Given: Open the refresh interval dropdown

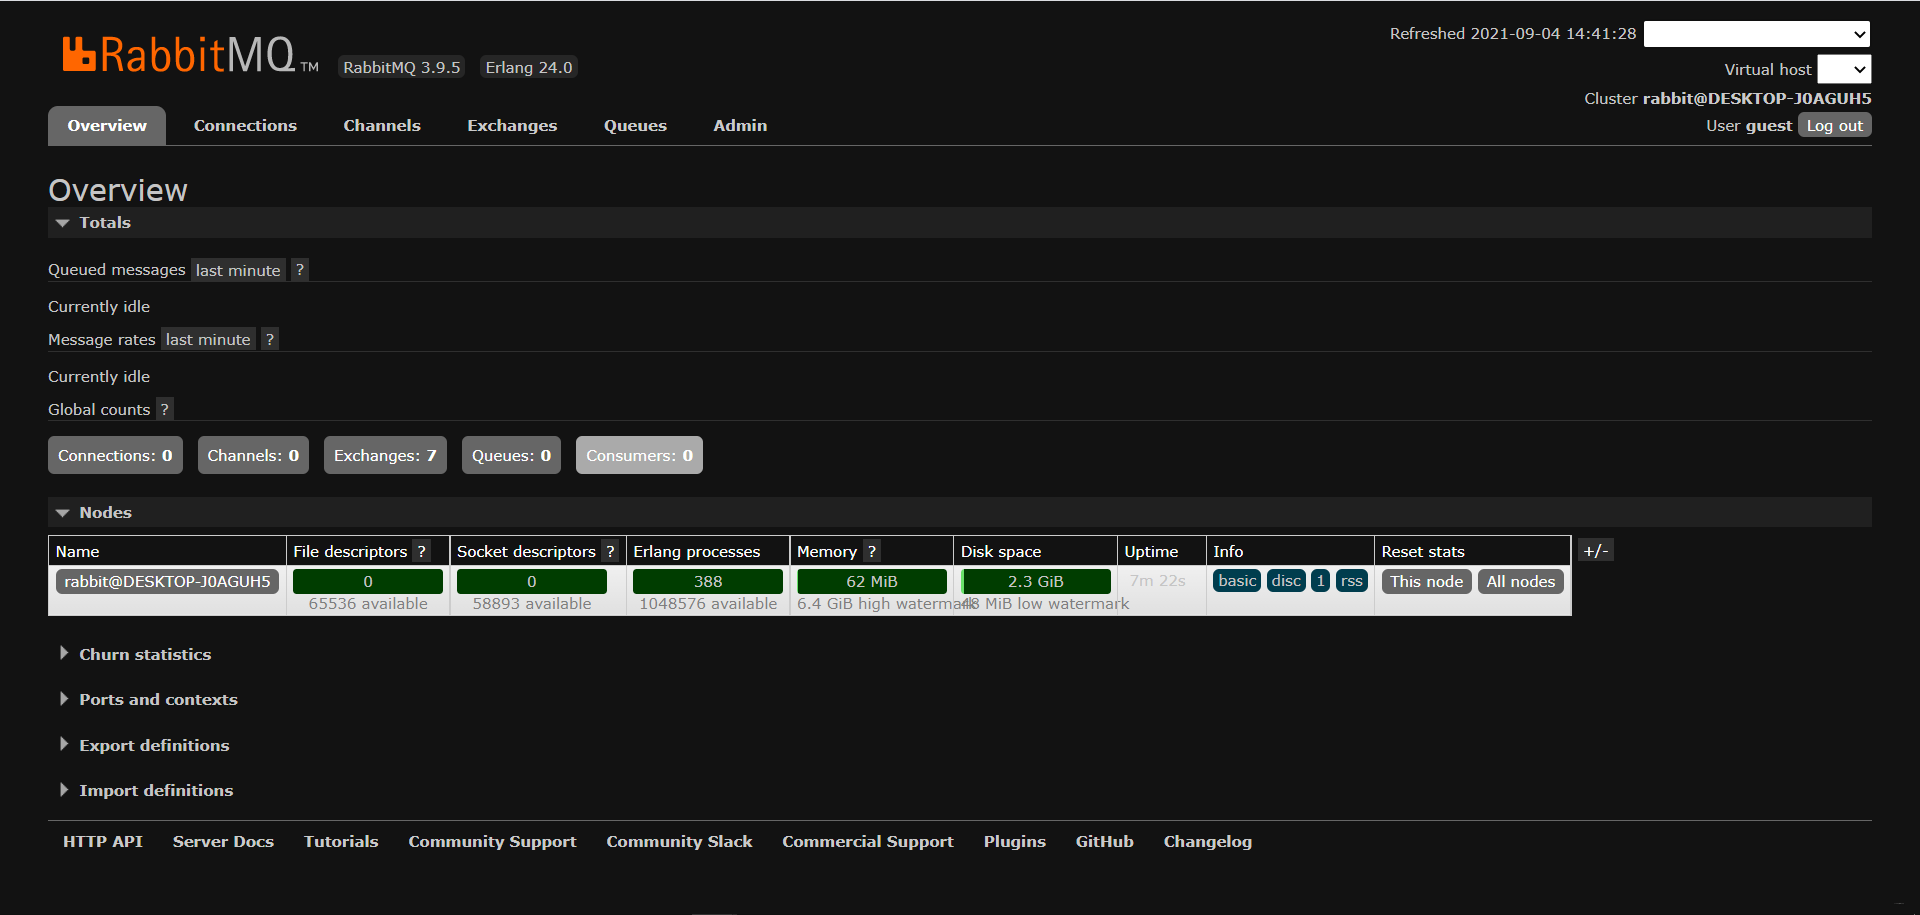Looking at the screenshot, I should [1757, 34].
